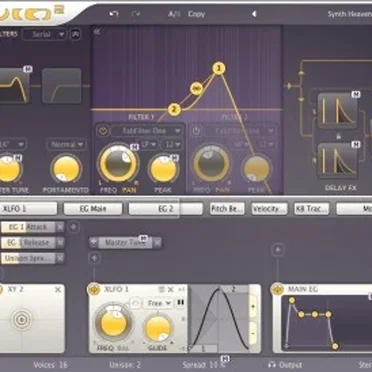Image resolution: width=372 pixels, height=372 pixels.
Task: Click the undo arrow icon
Action: 114,14
